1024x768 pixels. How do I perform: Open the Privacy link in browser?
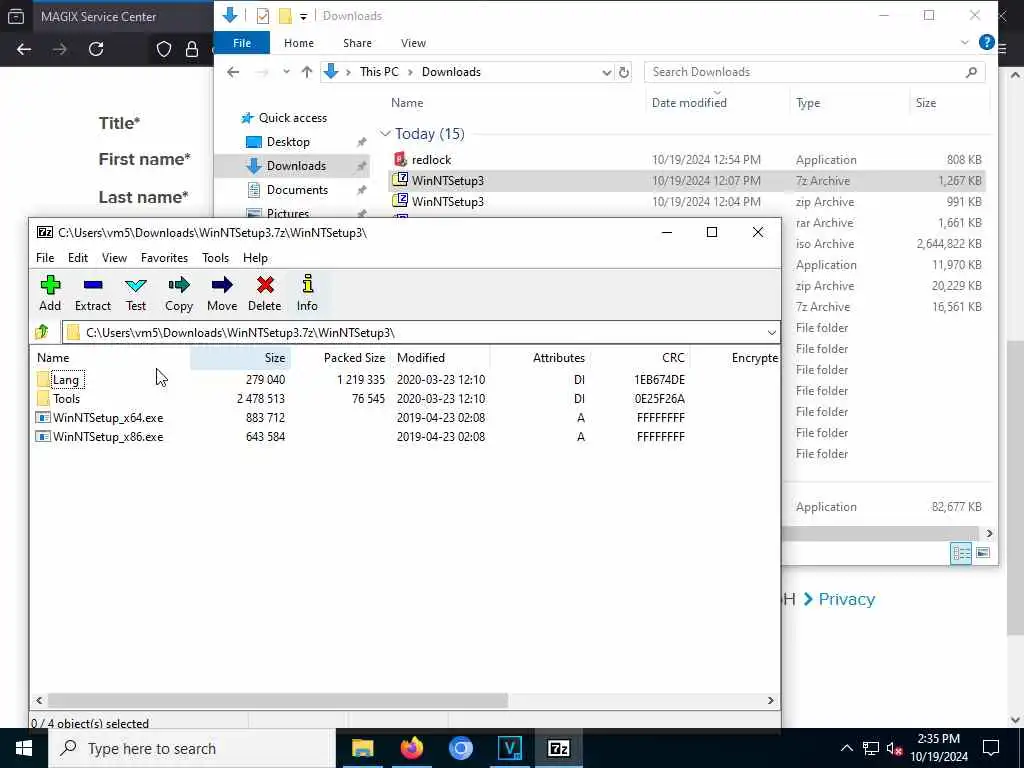[x=846, y=600]
